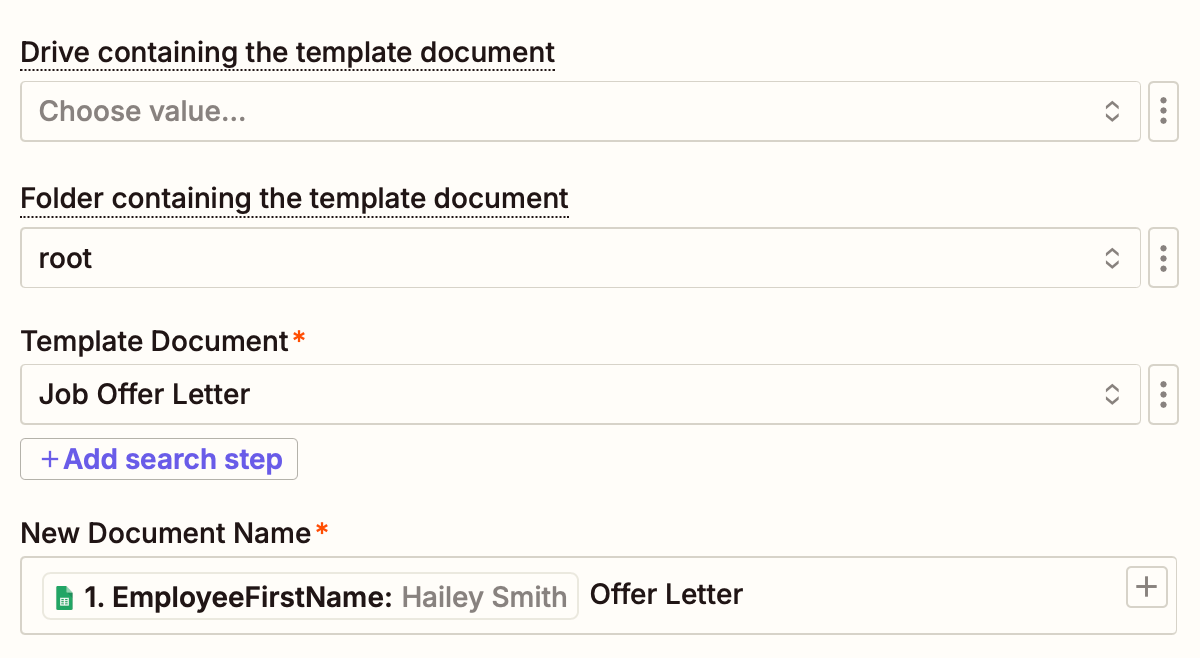This screenshot has height=658, width=1200.
Task: Click the up-down chevron in the Drive dropdown
Action: point(1112,111)
